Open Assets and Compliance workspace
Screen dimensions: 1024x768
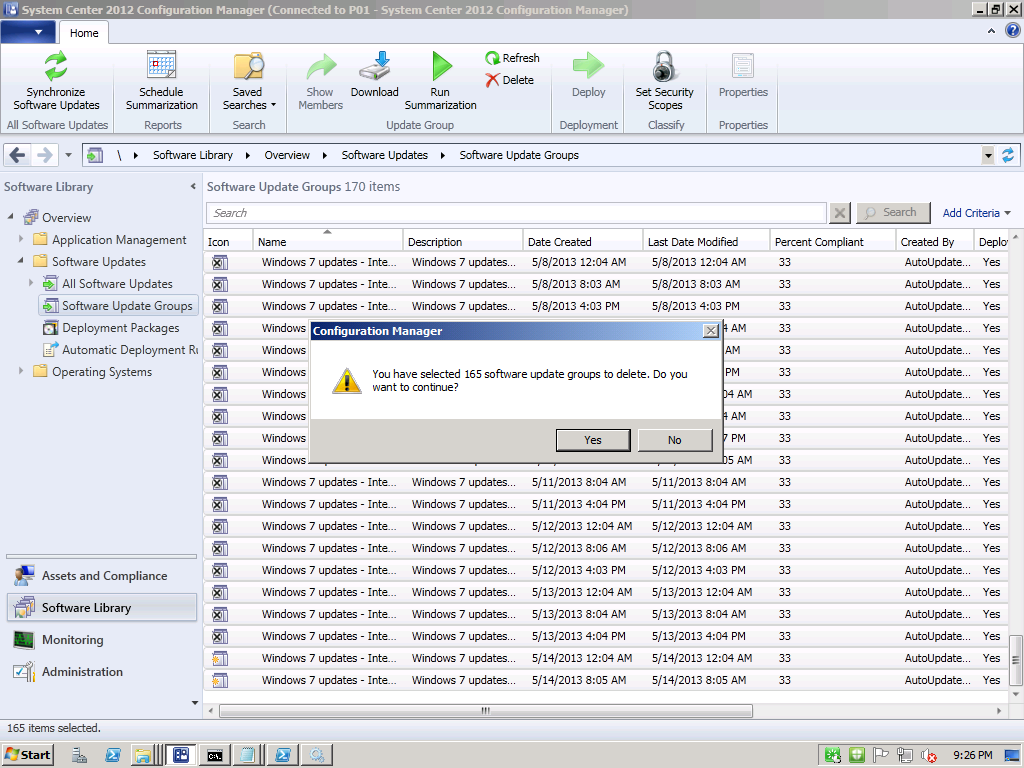coord(101,576)
